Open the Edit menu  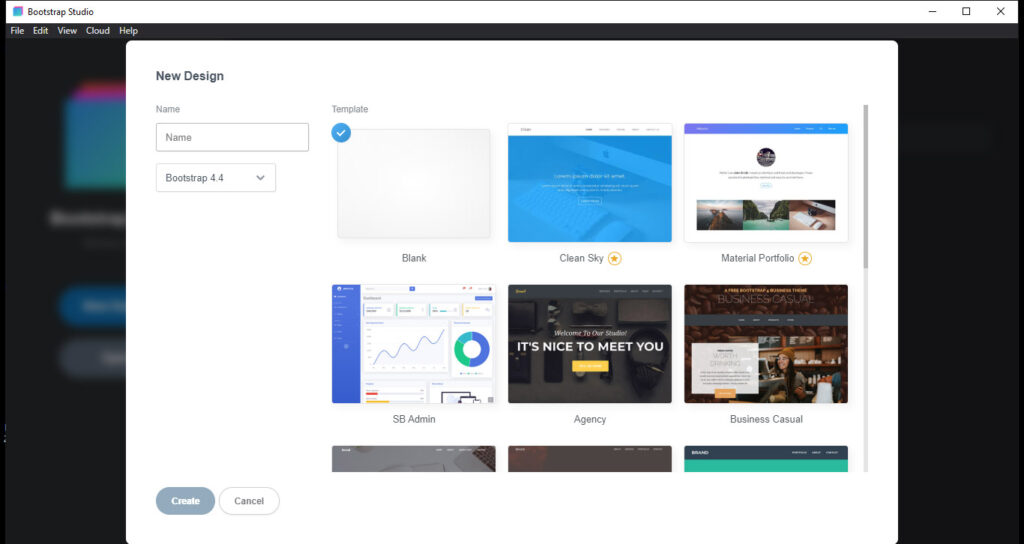40,31
